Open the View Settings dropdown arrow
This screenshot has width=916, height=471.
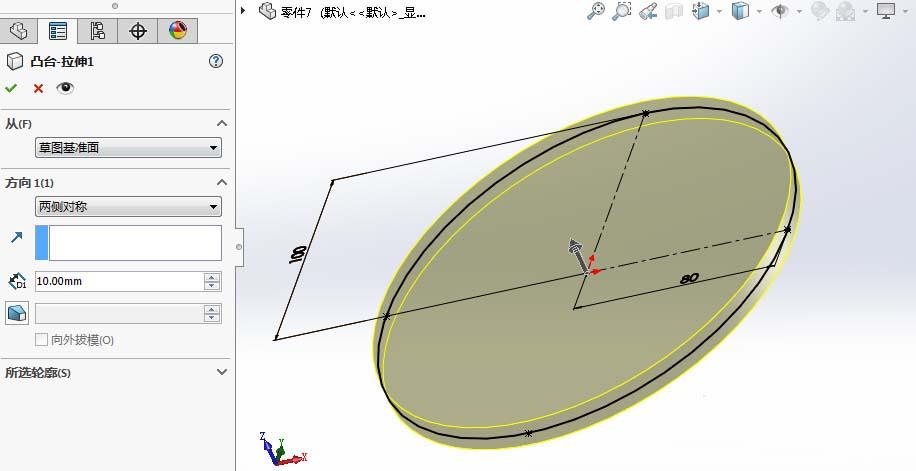tap(905, 12)
